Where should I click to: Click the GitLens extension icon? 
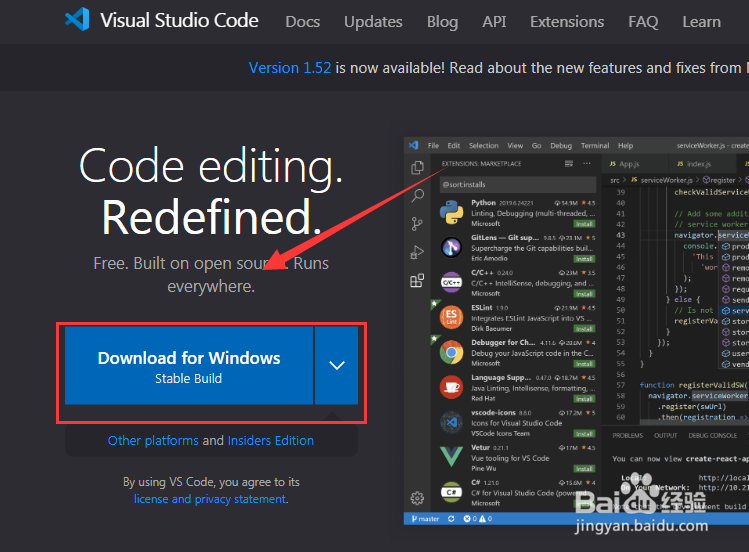(x=451, y=247)
